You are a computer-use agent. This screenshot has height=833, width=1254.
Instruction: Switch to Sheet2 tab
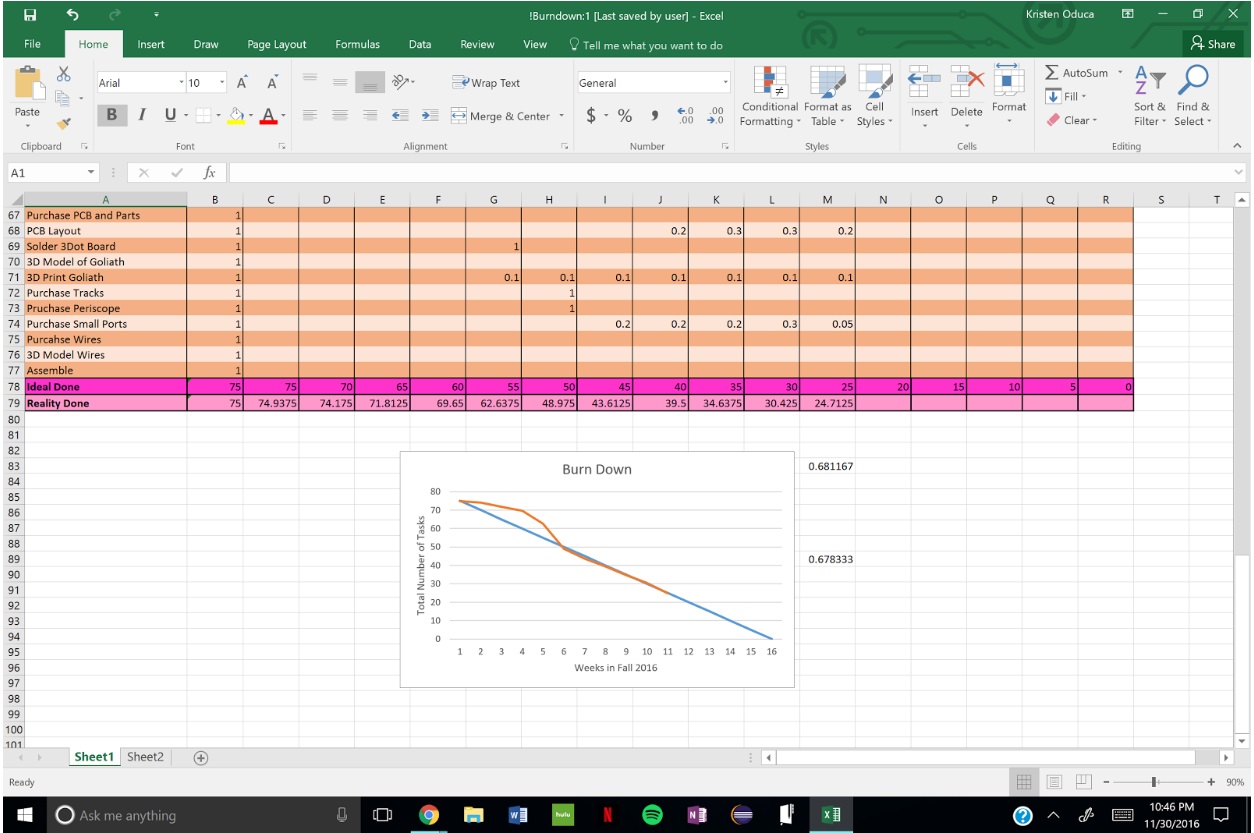tap(145, 757)
